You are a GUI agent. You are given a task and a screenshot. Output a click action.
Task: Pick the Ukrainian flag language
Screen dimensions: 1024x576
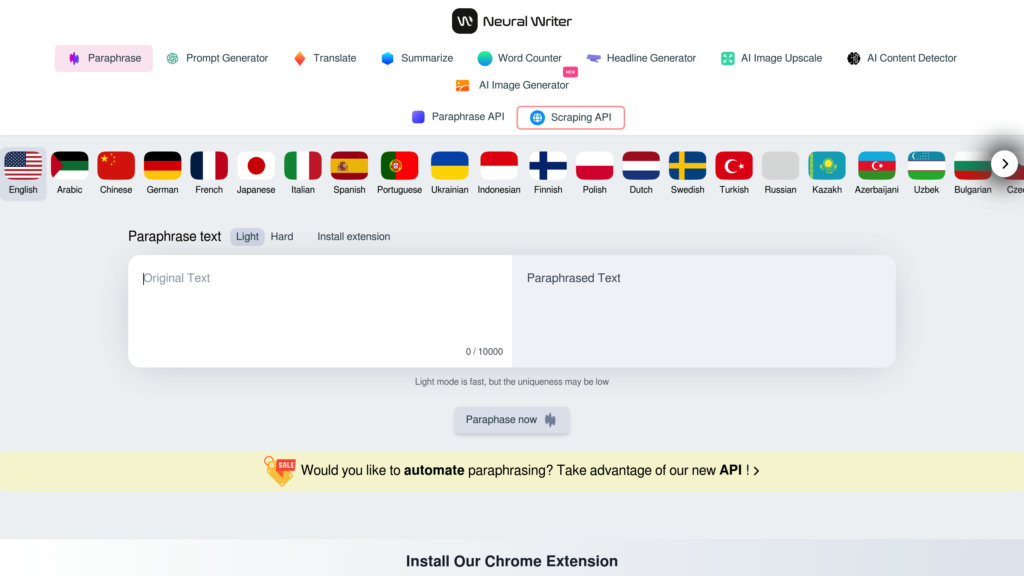click(x=449, y=166)
